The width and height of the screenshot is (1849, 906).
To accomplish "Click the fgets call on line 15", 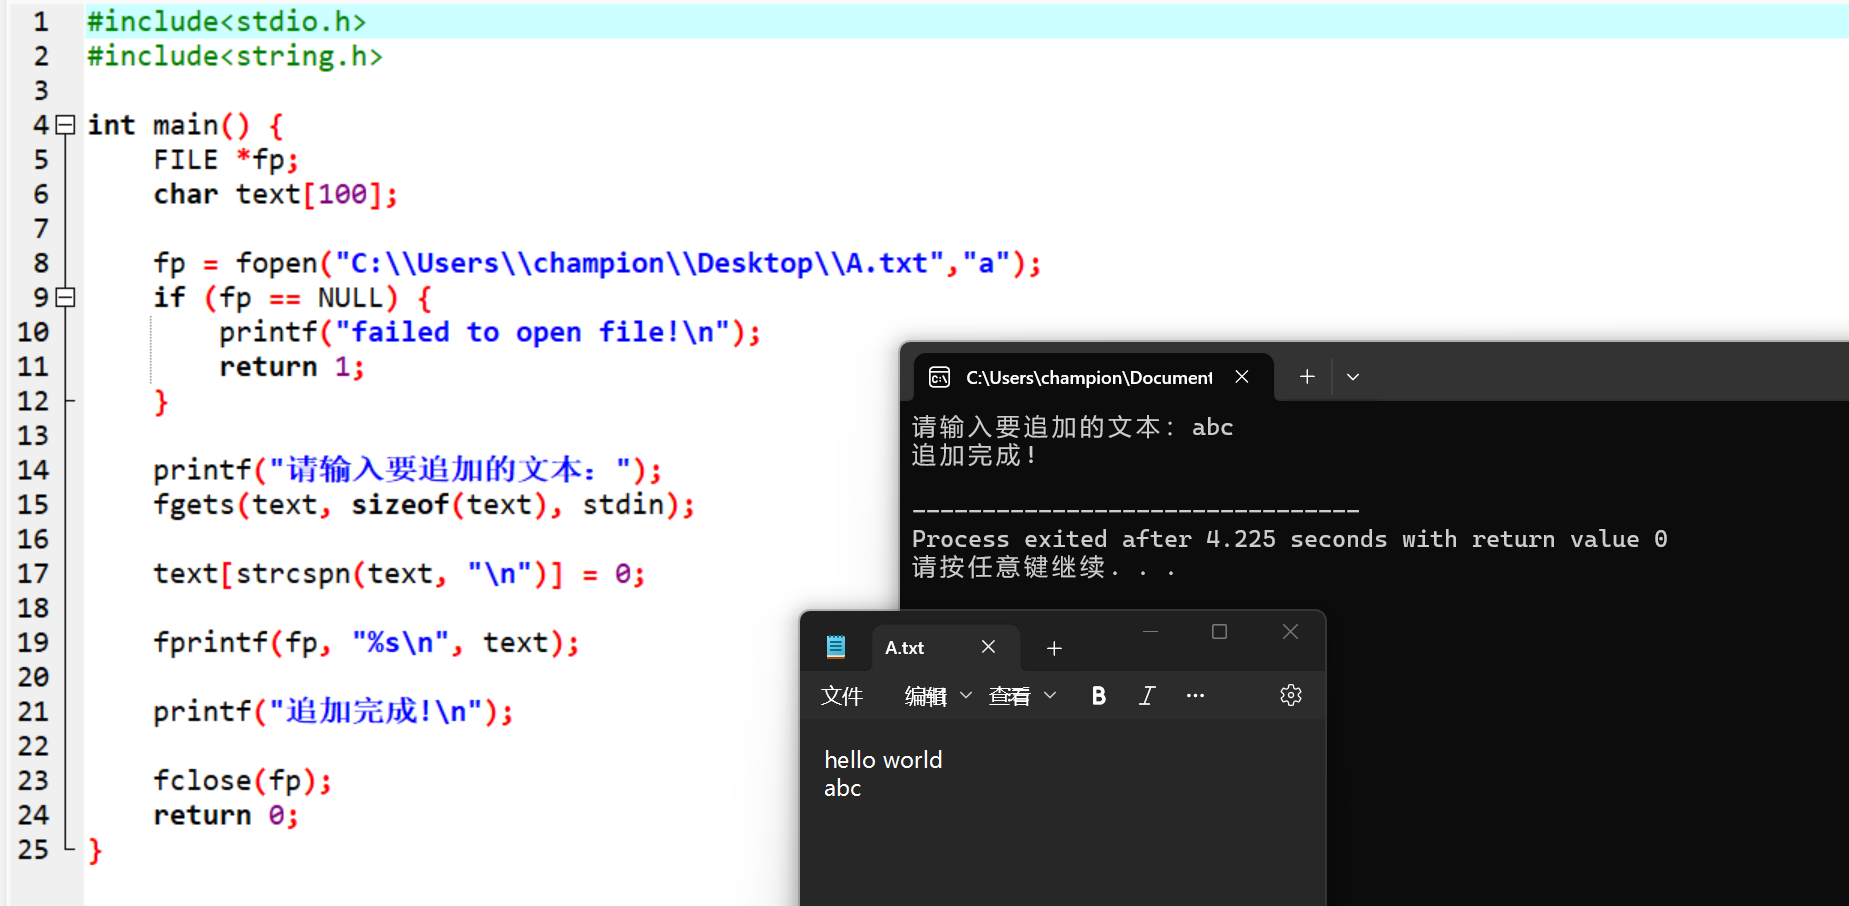I will click(x=424, y=505).
